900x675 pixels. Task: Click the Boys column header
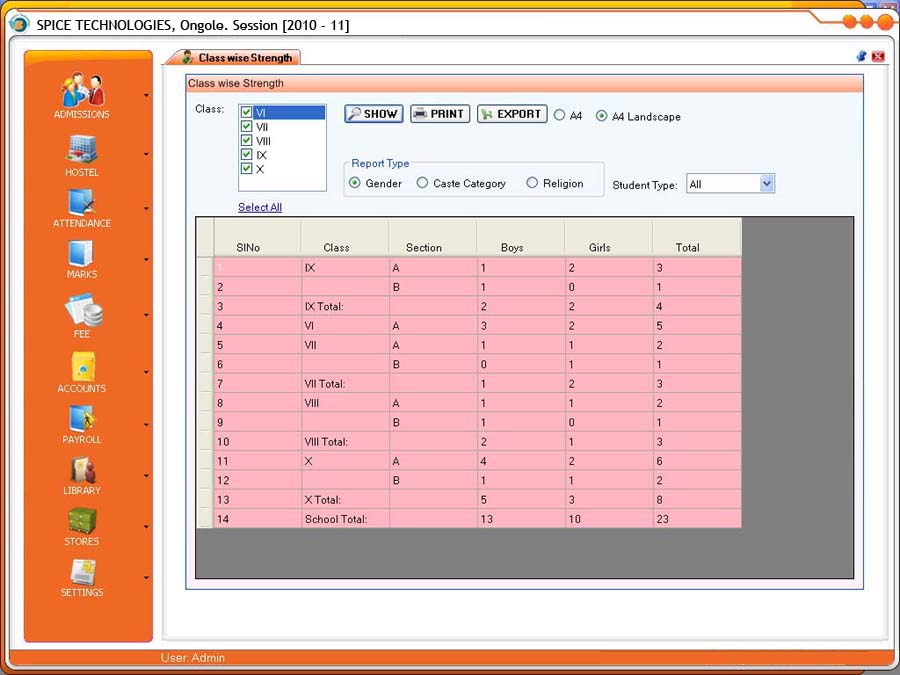pyautogui.click(x=520, y=247)
